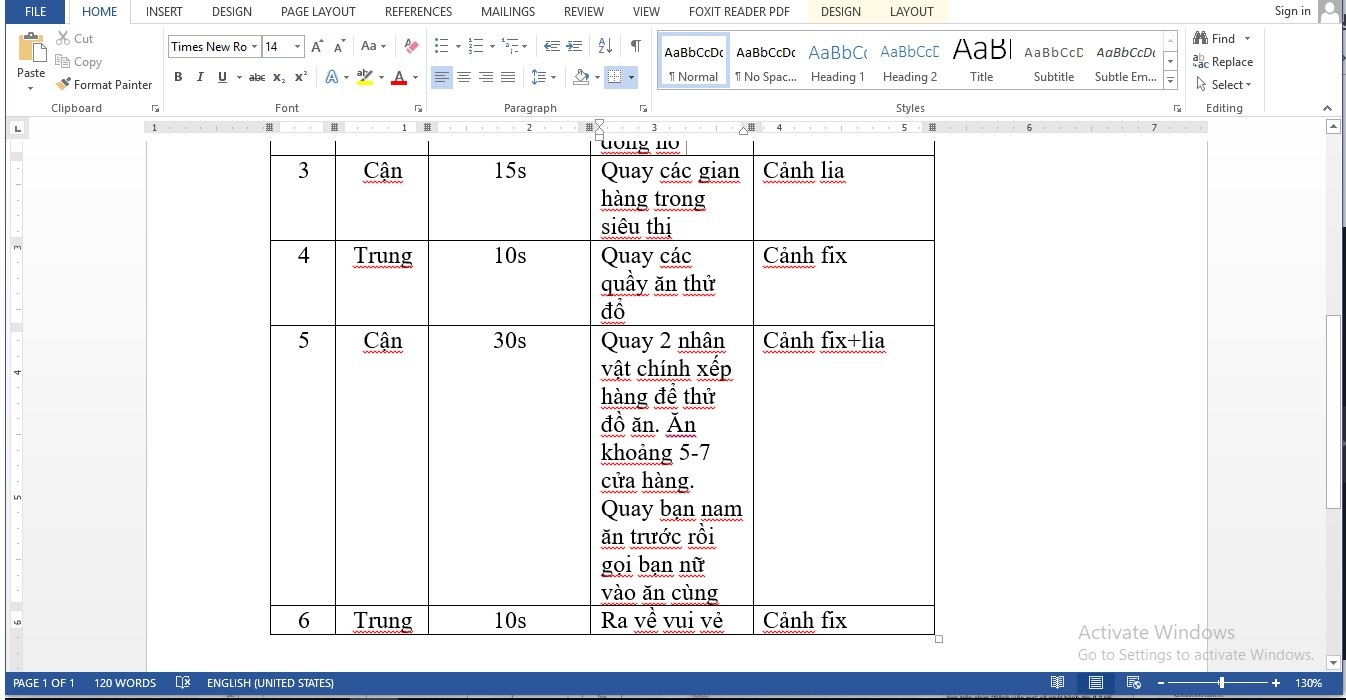This screenshot has height=700, width=1346.
Task: Copy the selection to clipboard
Action: pyautogui.click(x=79, y=61)
